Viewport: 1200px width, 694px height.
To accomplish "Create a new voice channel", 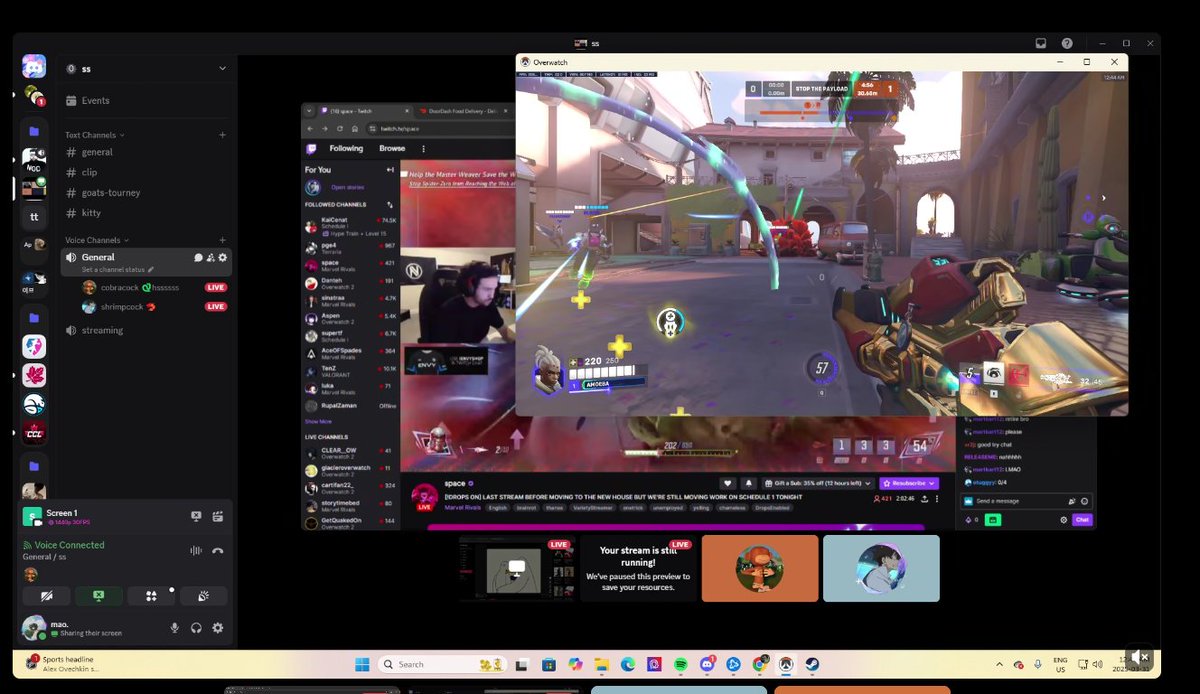I will (x=222, y=240).
